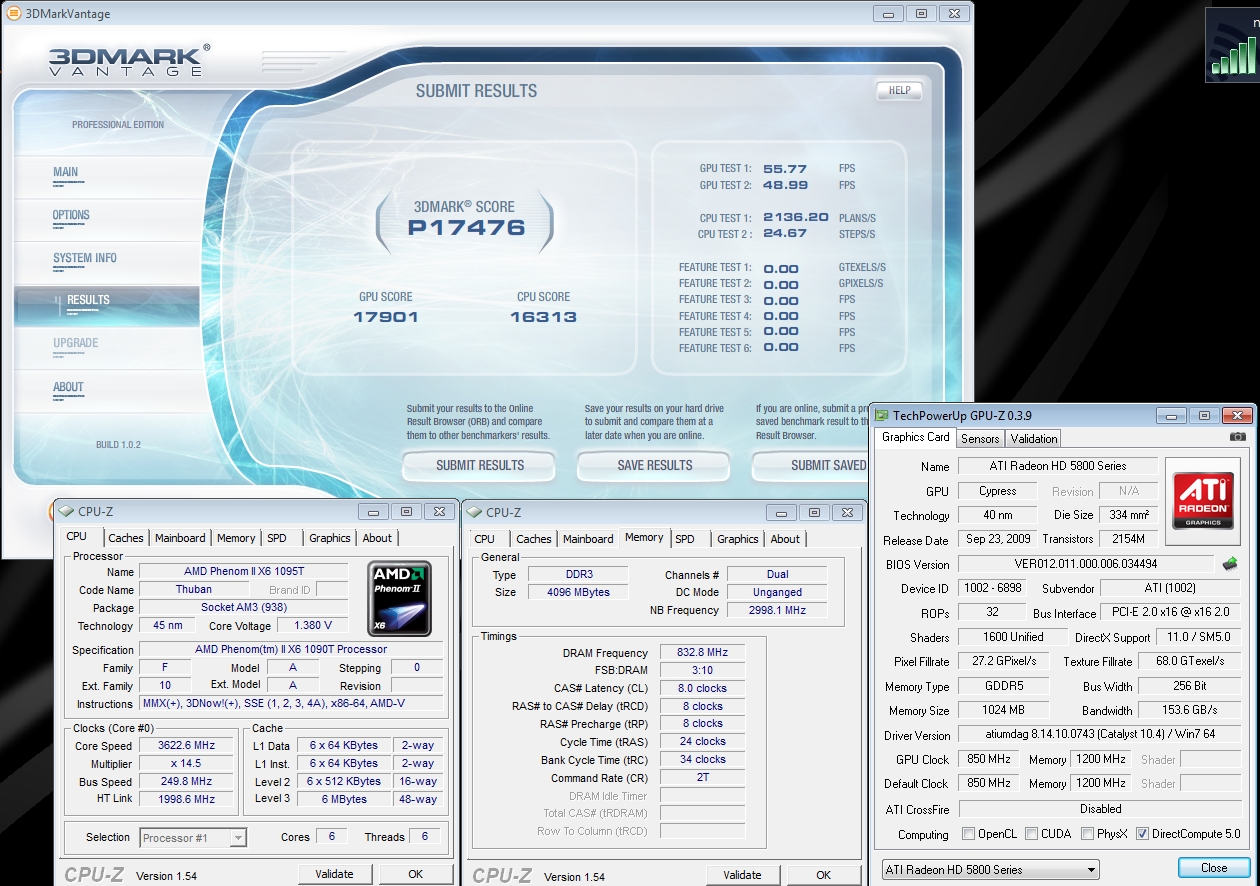Click the Memory-tab CPU-Z window title icon
This screenshot has width=1260, height=886.
[476, 512]
